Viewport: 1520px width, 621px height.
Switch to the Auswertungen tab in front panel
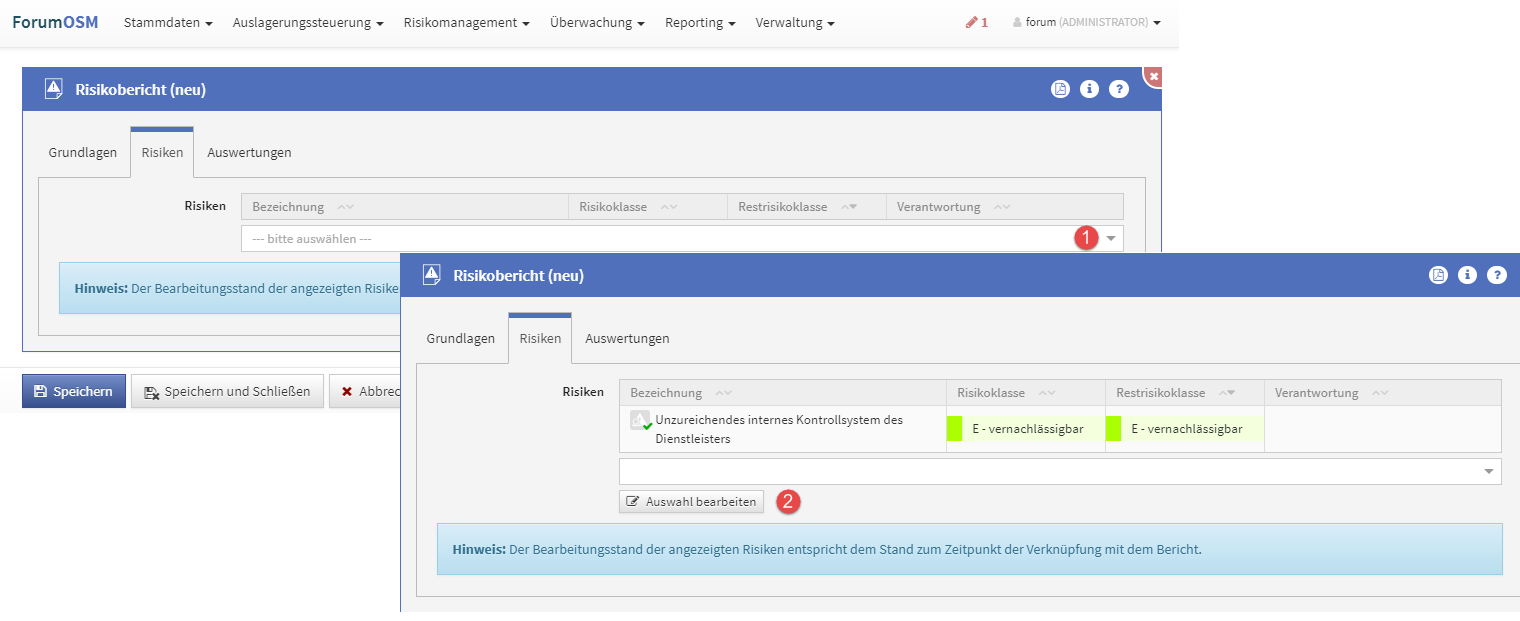(627, 338)
